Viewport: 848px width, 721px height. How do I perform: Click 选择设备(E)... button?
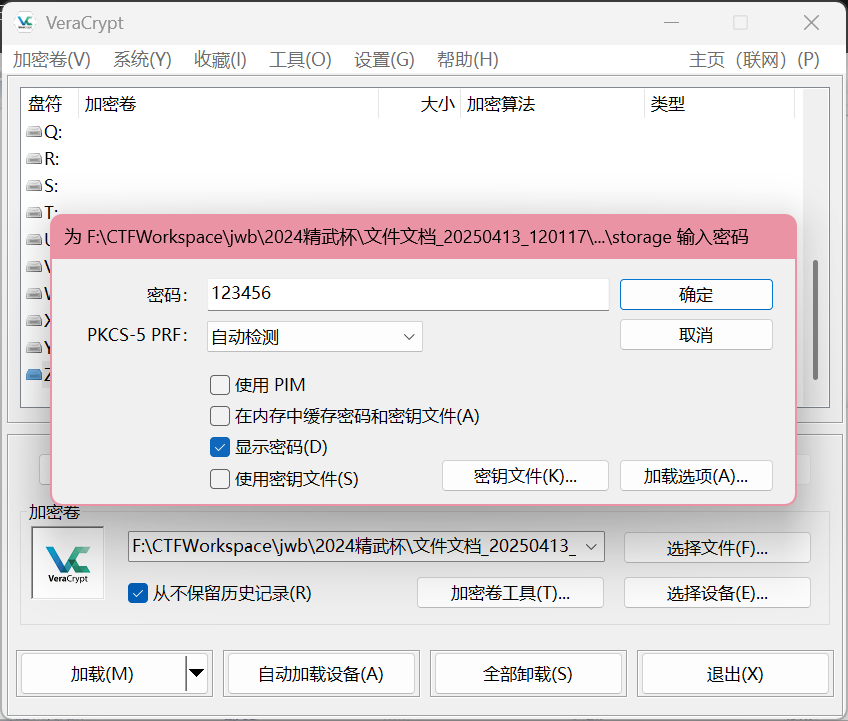click(x=717, y=593)
